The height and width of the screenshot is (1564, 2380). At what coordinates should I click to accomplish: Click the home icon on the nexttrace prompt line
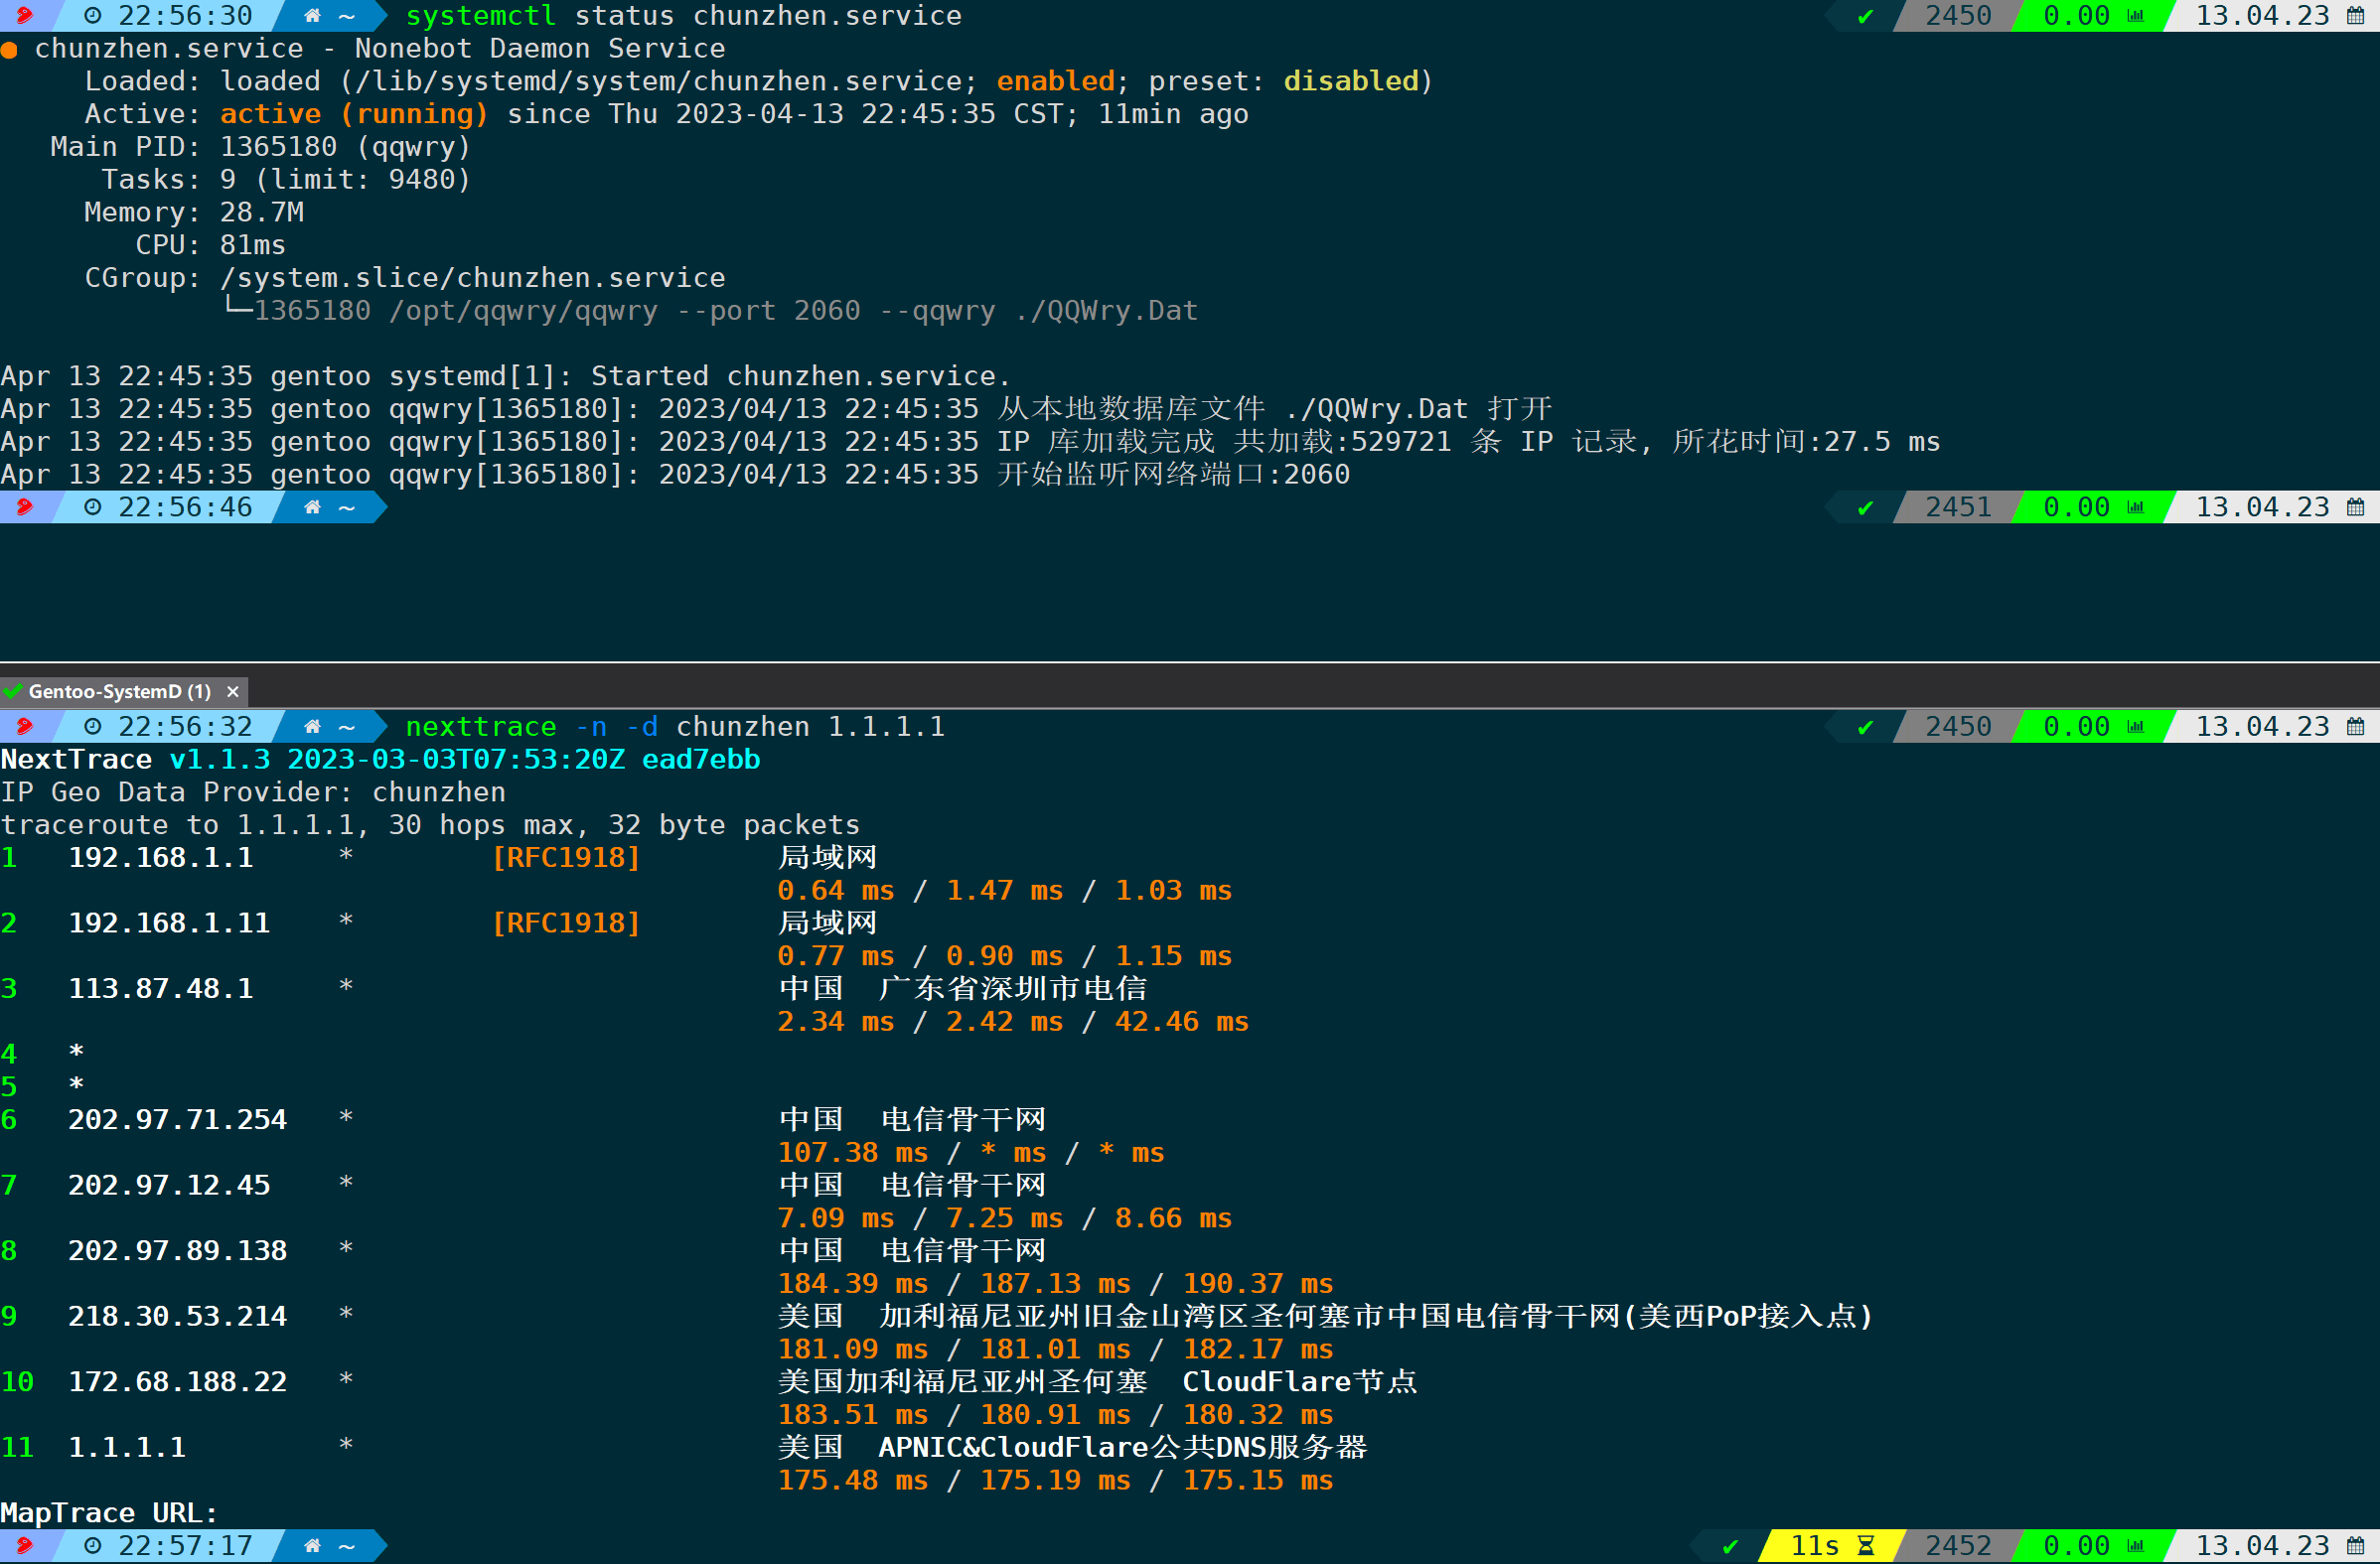(313, 726)
